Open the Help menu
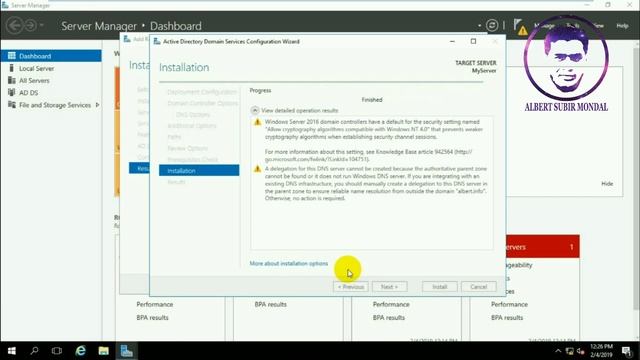The width and height of the screenshot is (640, 360). click(x=622, y=26)
